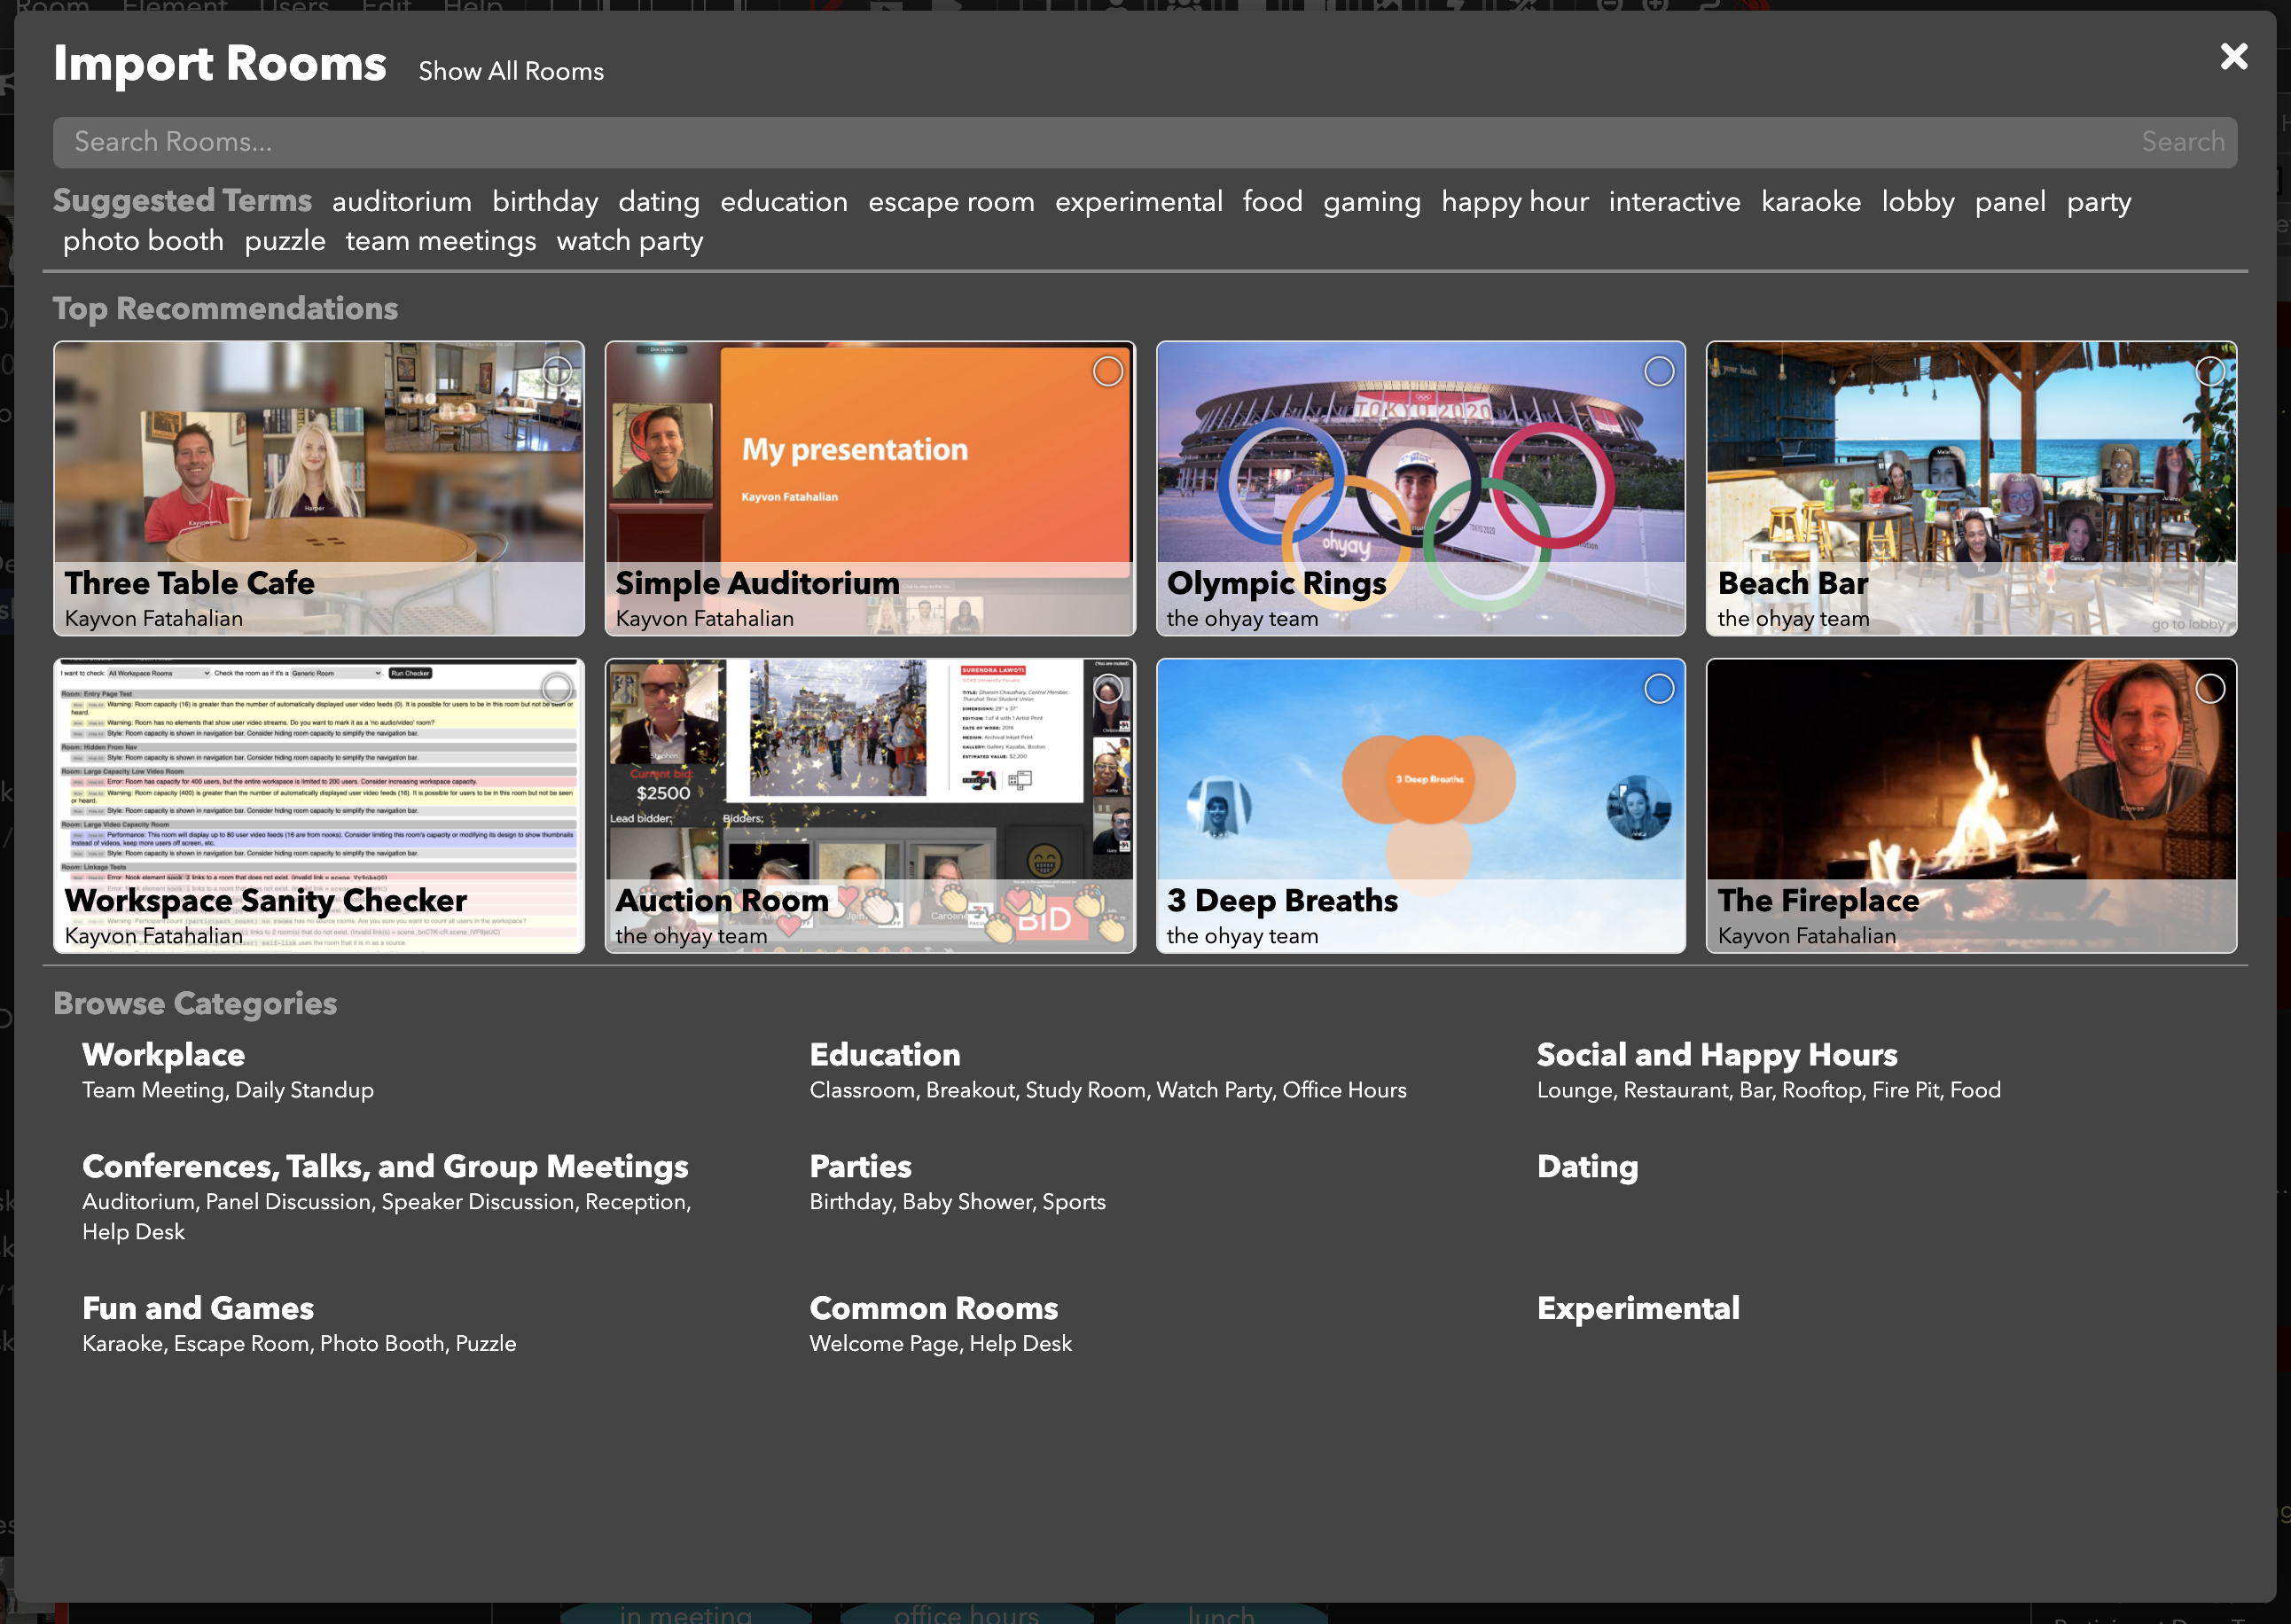2291x1624 pixels.
Task: Click Show All Rooms link
Action: (511, 72)
